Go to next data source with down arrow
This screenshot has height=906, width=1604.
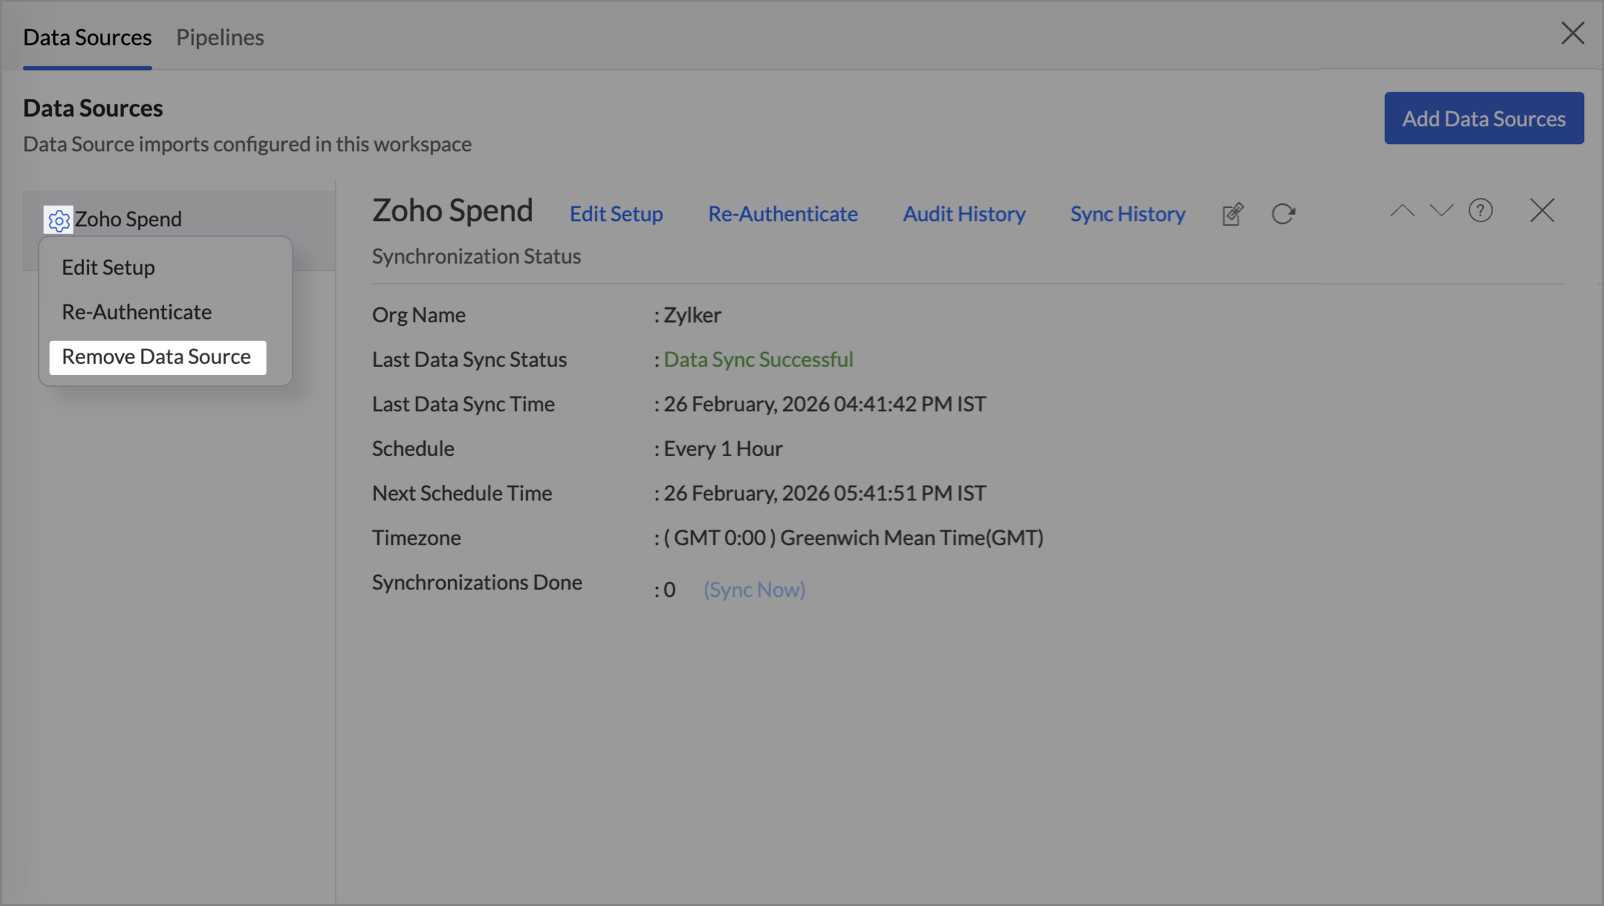click(x=1441, y=211)
